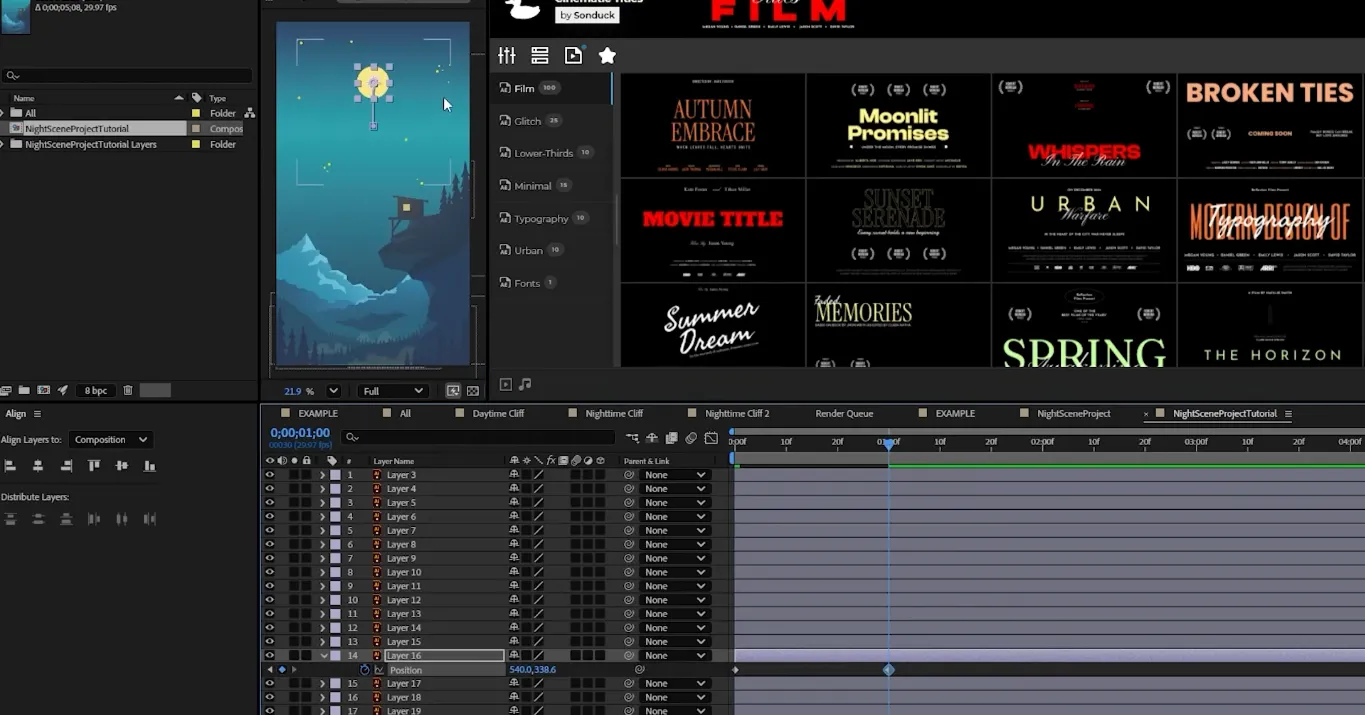The height and width of the screenshot is (715, 1365).
Task: Click the filter sliders icon in template panel
Action: point(507,55)
